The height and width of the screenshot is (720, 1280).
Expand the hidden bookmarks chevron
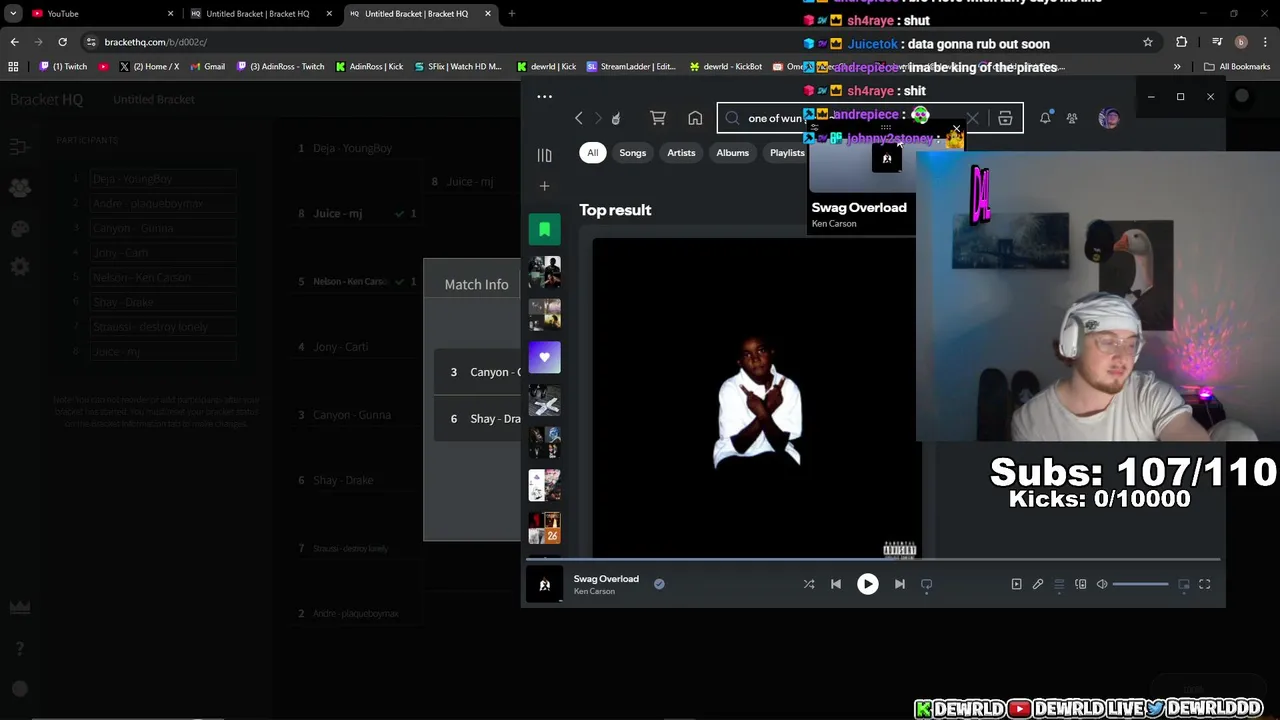(1177, 67)
